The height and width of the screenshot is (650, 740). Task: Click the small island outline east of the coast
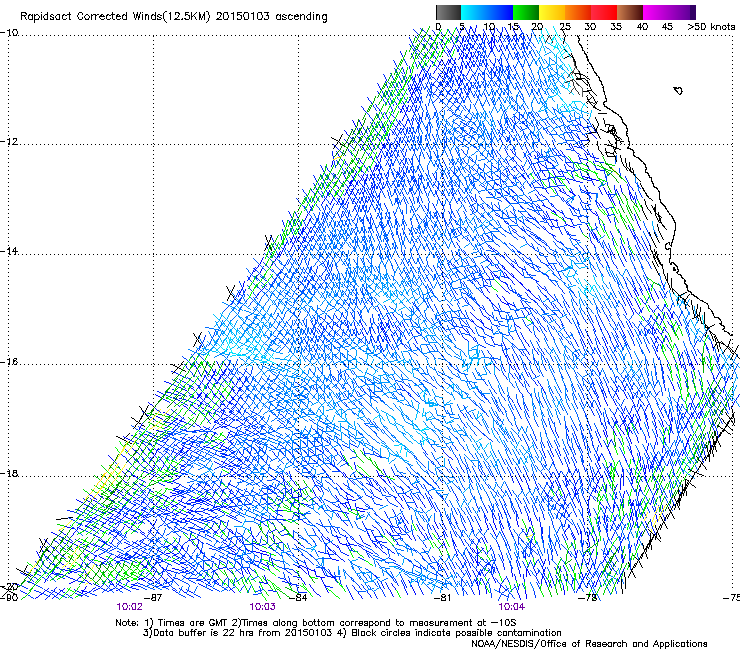click(x=678, y=90)
